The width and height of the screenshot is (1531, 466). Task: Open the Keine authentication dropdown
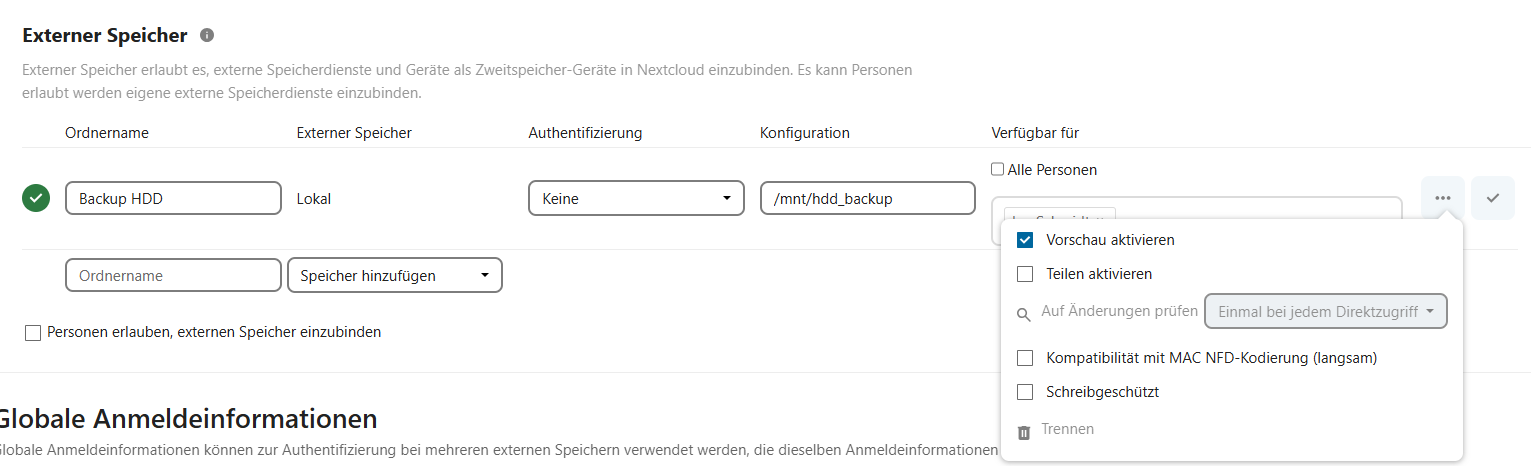click(x=636, y=198)
